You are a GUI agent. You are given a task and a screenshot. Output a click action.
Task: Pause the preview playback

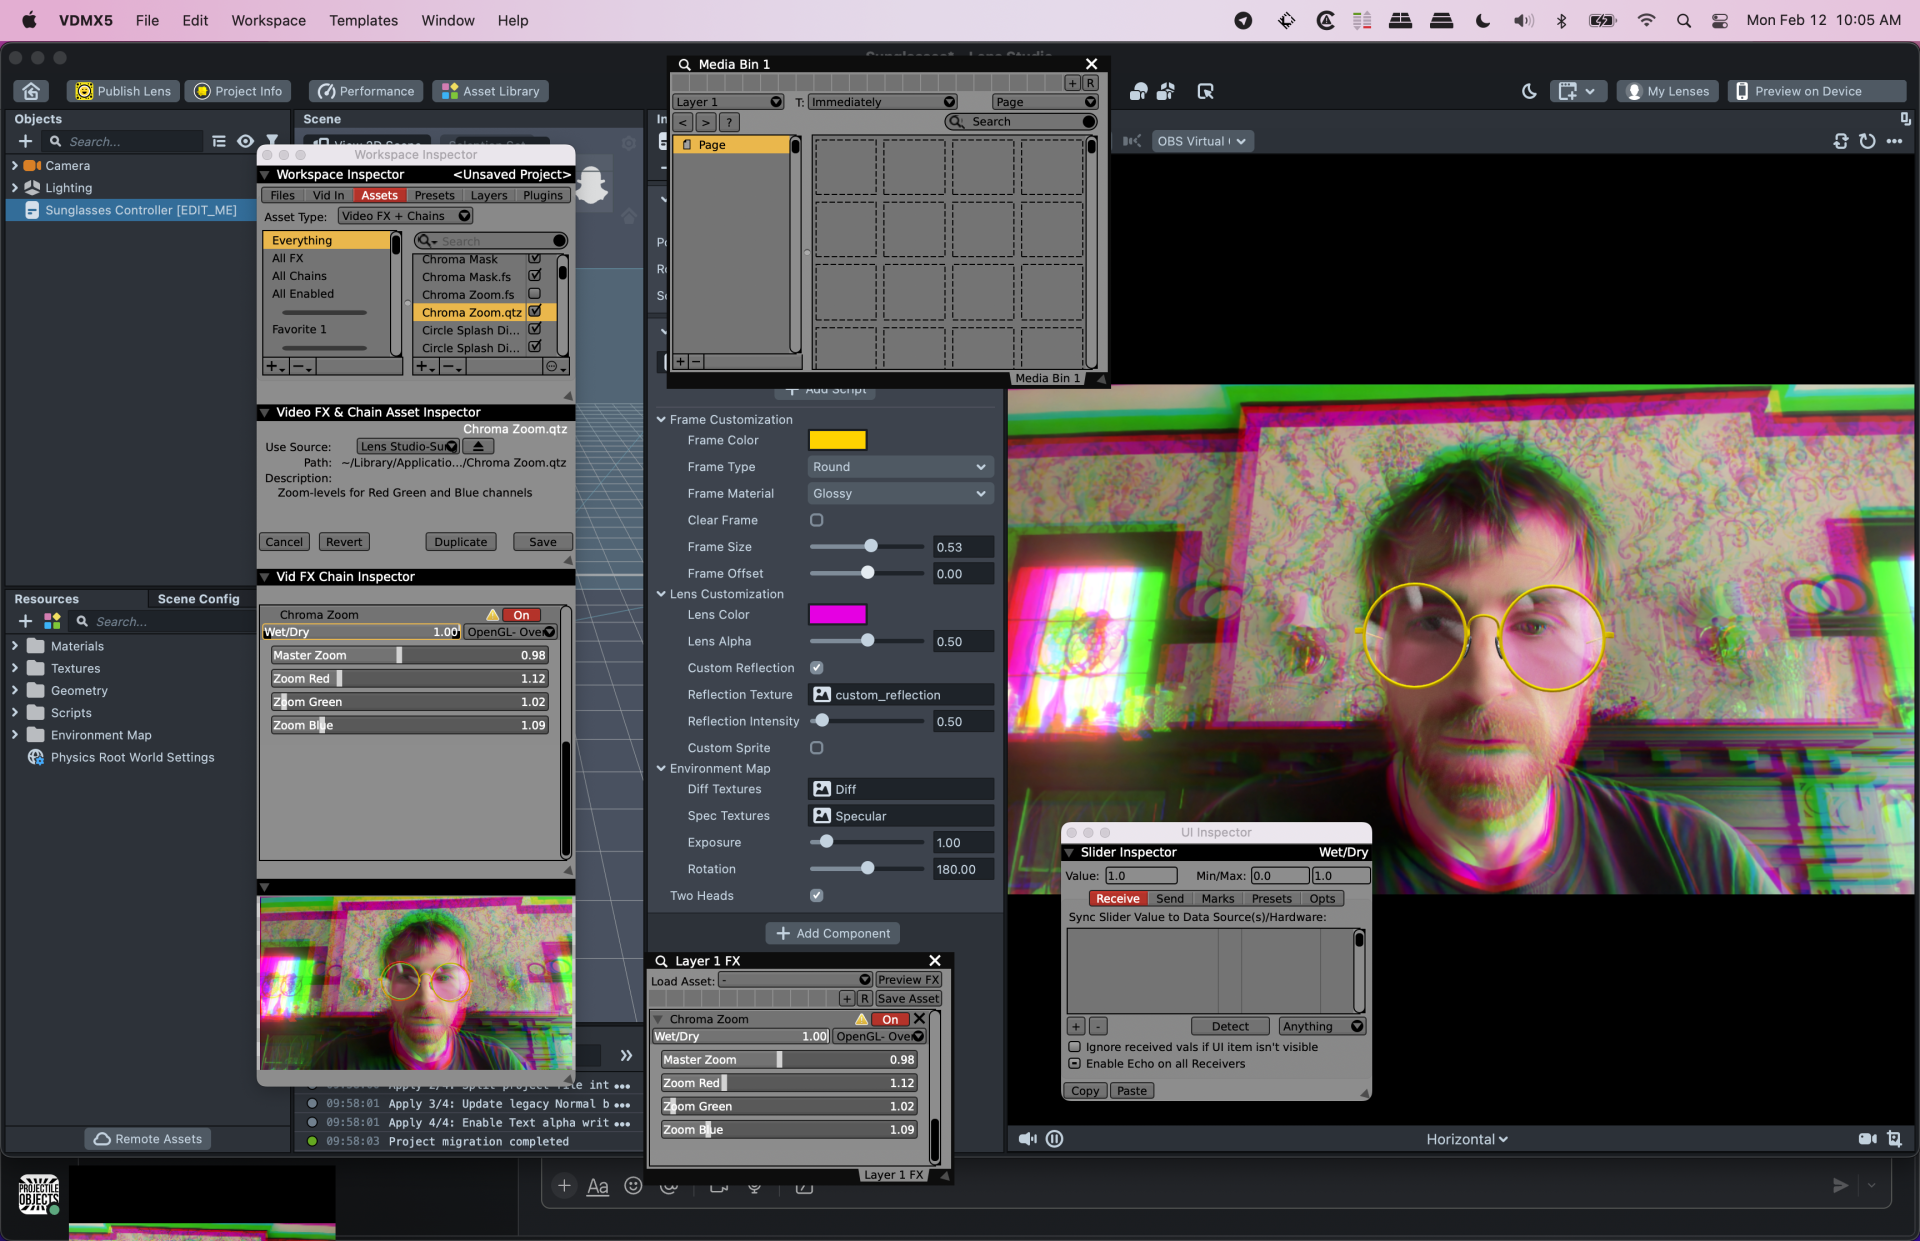(1054, 1139)
